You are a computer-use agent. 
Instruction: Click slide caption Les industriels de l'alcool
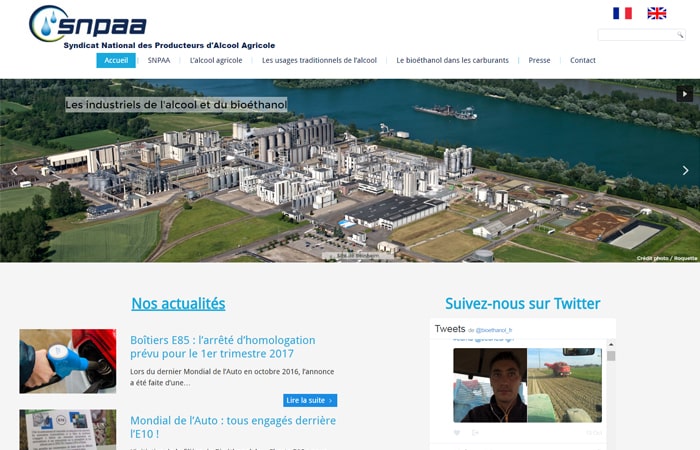[176, 105]
